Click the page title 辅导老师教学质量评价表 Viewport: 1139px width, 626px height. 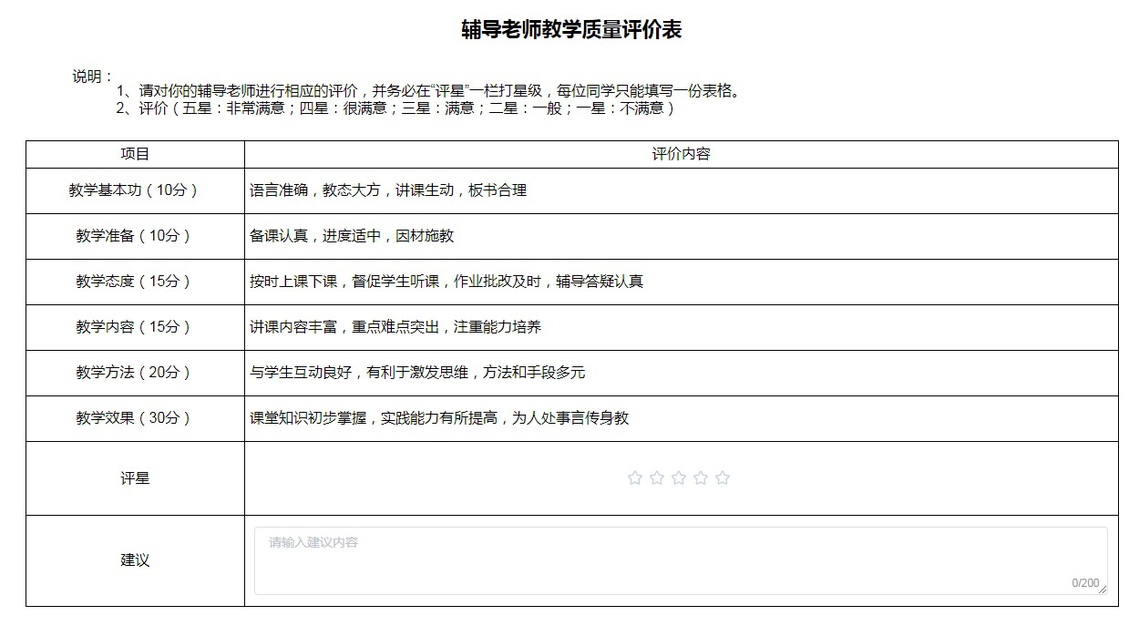pyautogui.click(x=571, y=30)
